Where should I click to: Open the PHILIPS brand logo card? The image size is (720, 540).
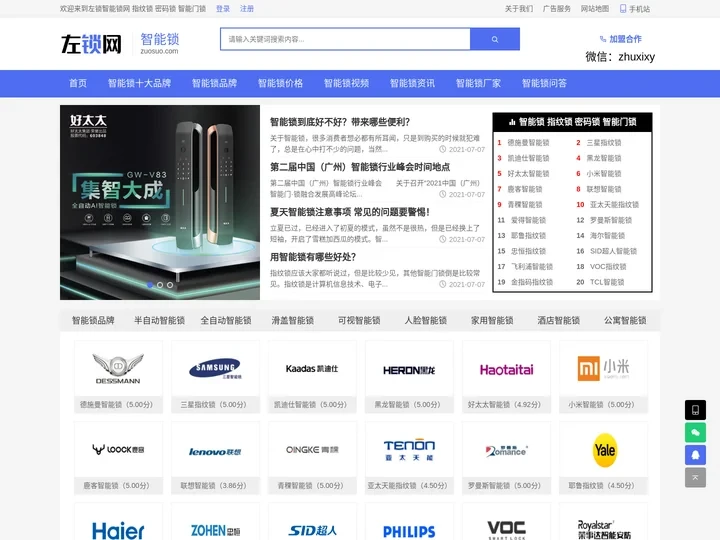tap(409, 522)
